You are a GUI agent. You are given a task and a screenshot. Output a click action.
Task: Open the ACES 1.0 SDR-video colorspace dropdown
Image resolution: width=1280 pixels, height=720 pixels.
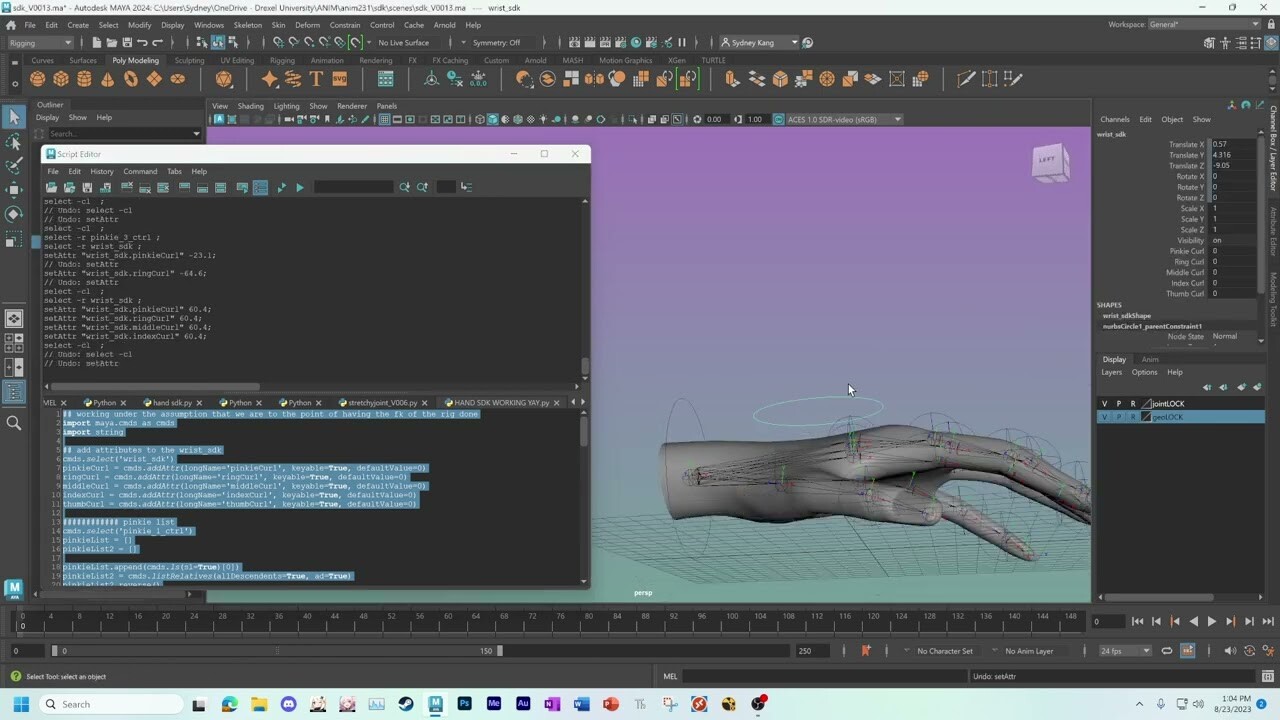(x=845, y=119)
